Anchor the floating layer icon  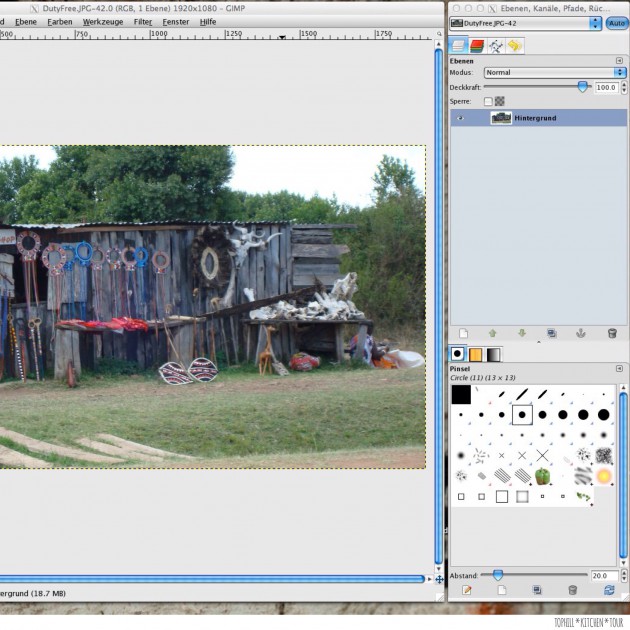tap(581, 333)
